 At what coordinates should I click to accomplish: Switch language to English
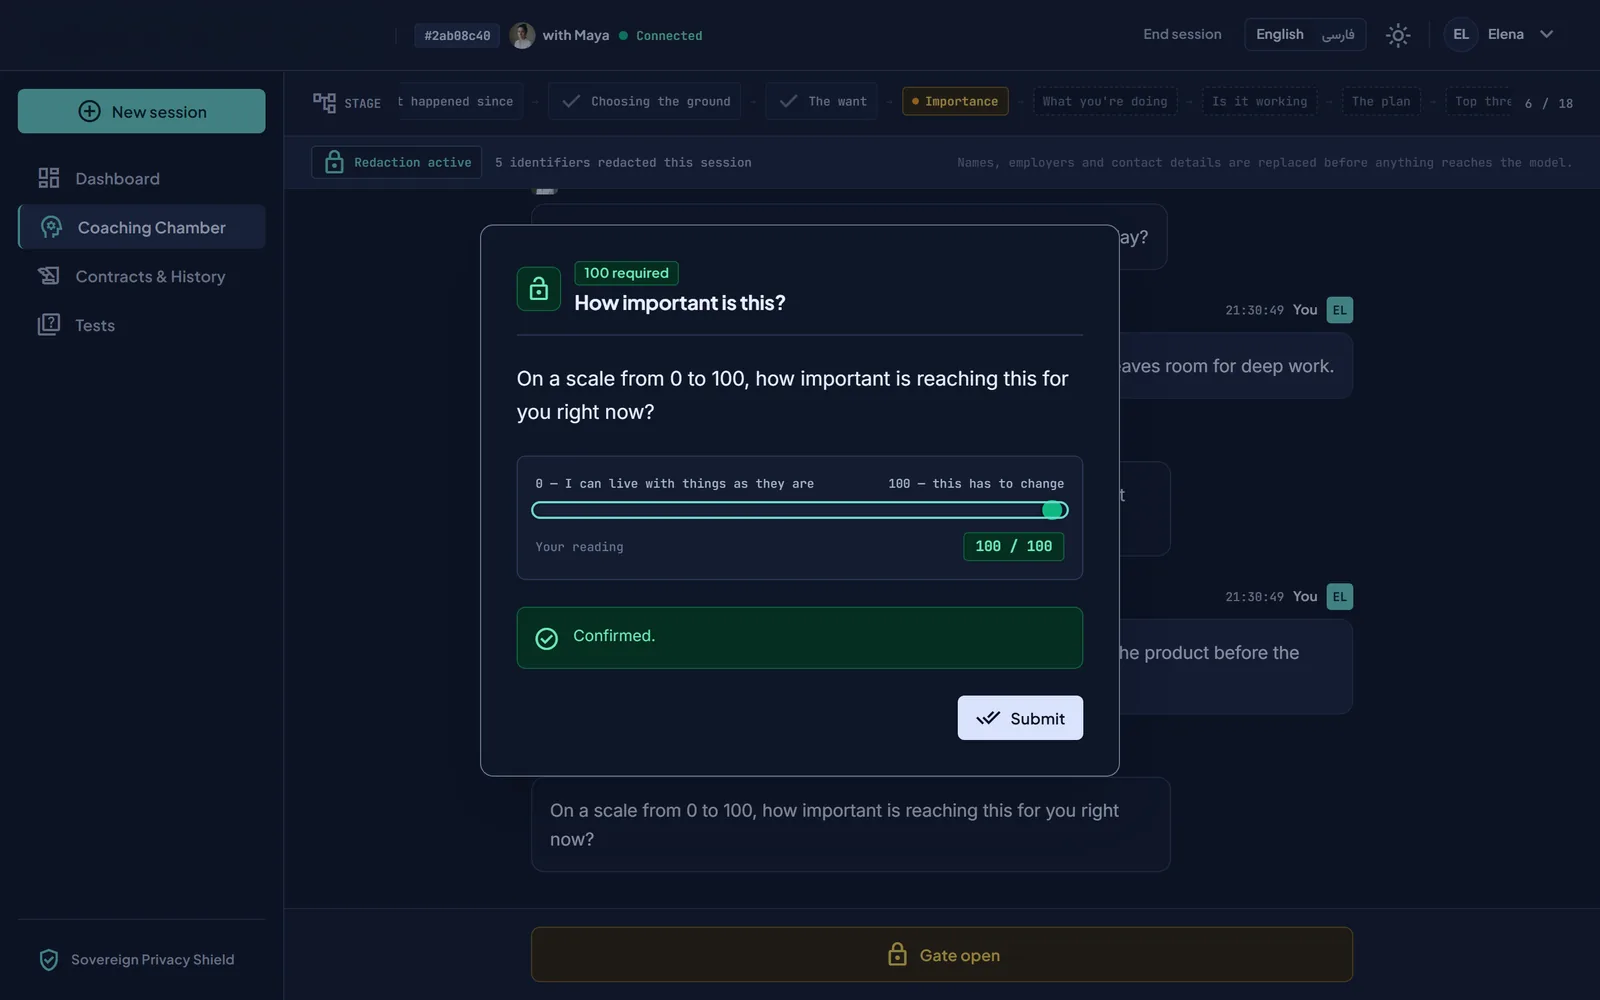click(x=1279, y=34)
